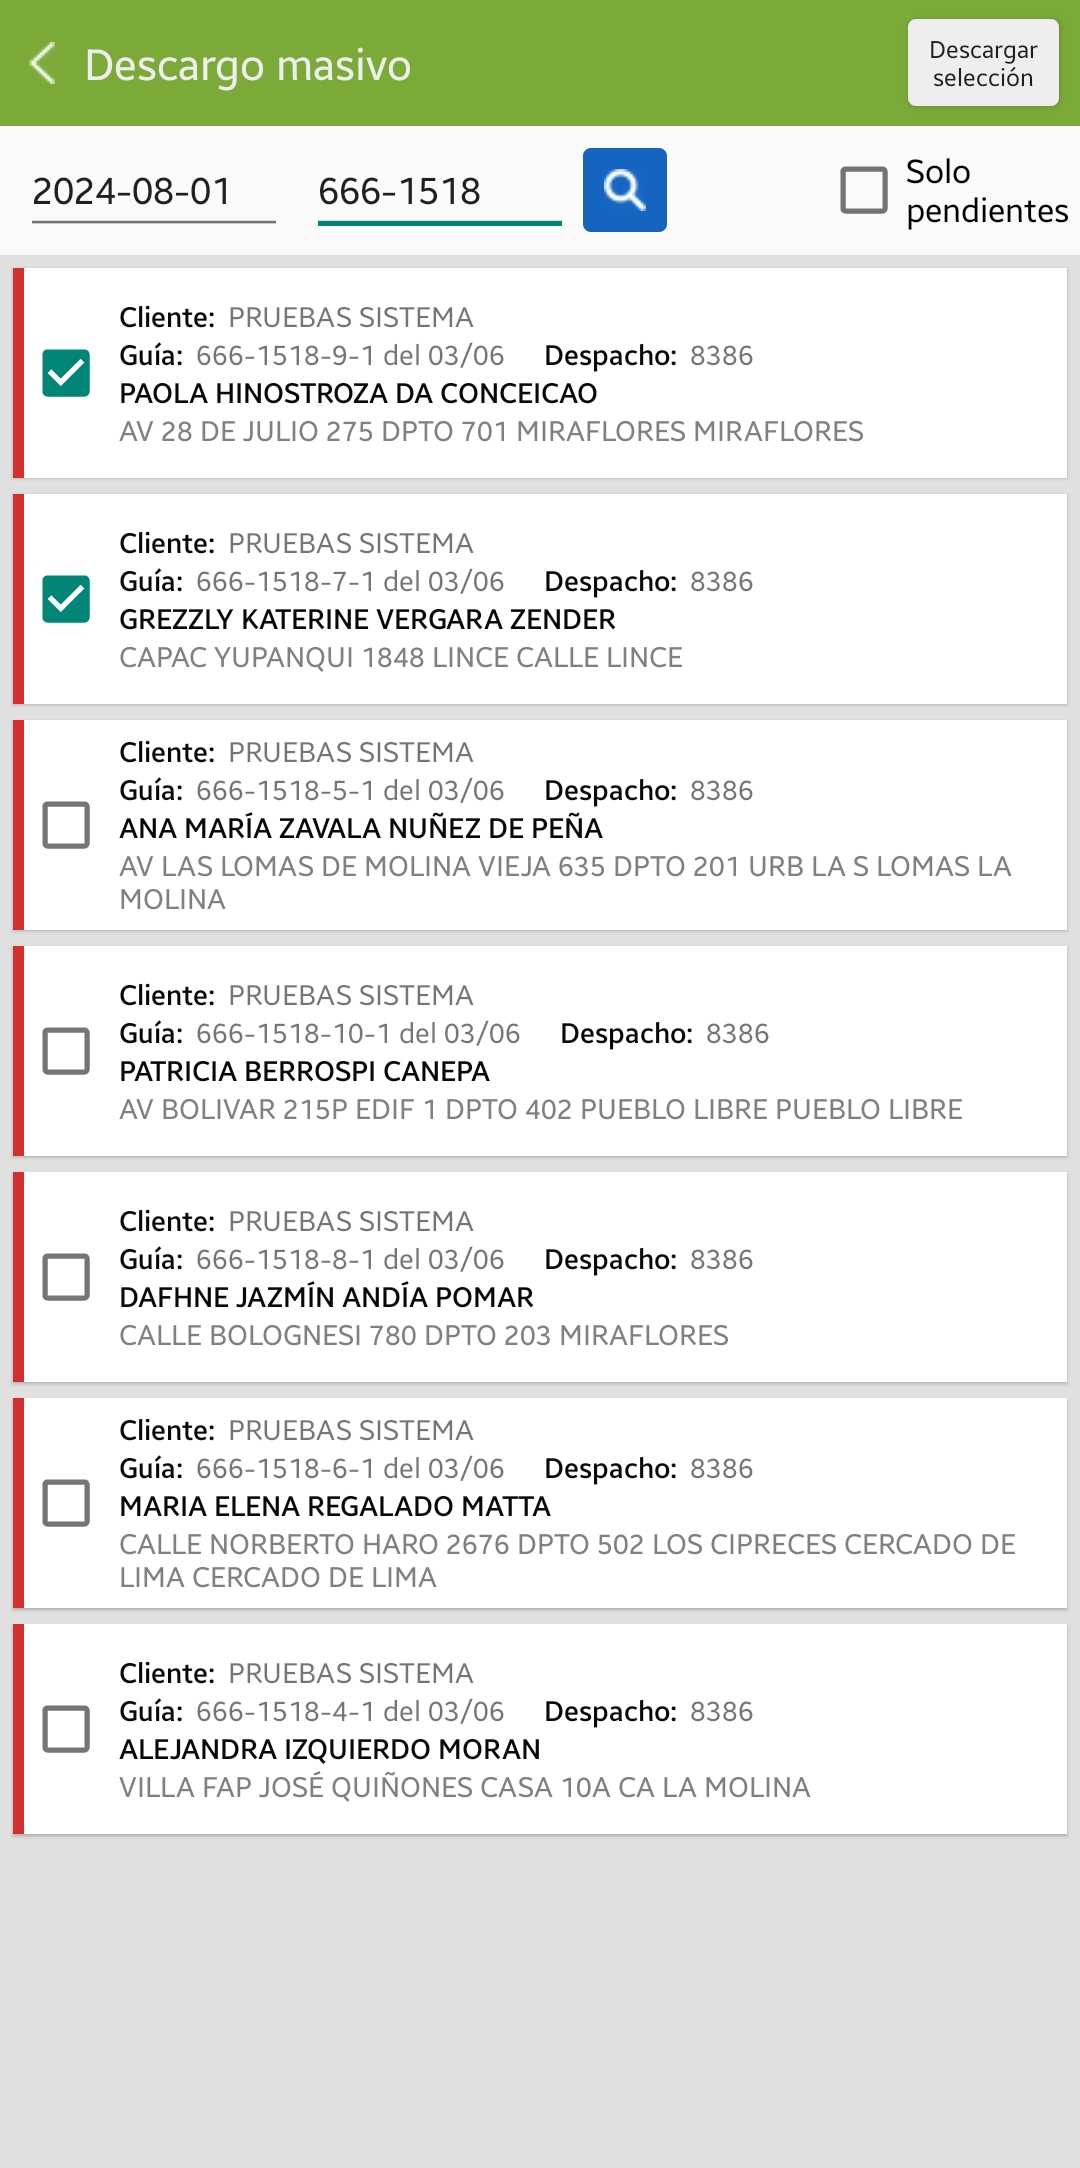Click the blue search magnifier button
Viewport: 1080px width, 2168px height.
(624, 190)
